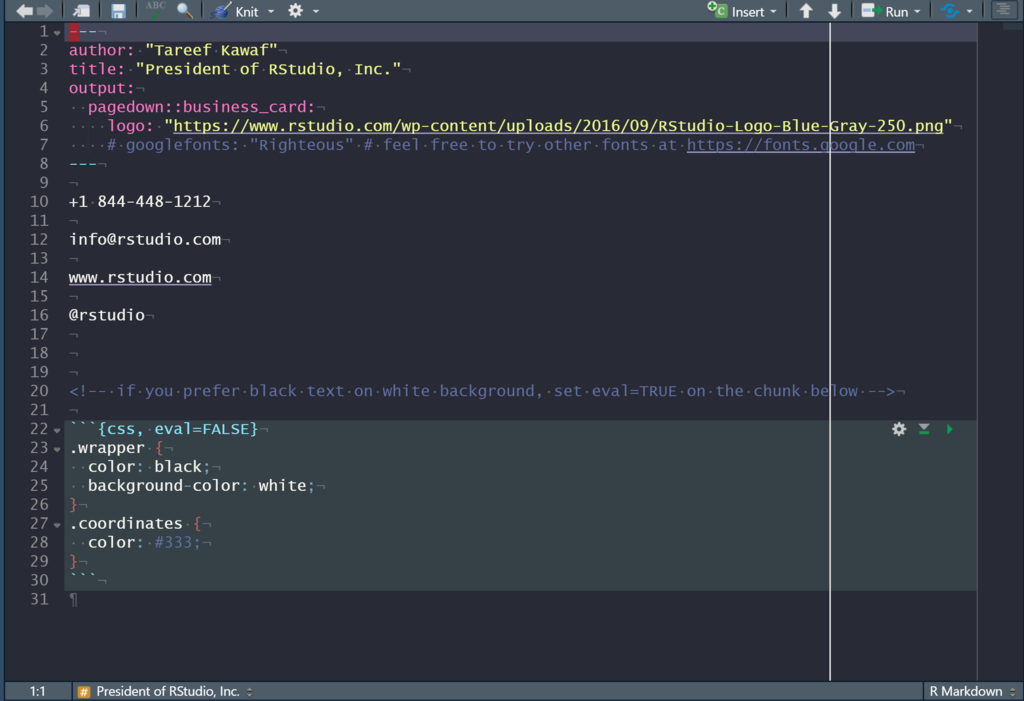Image resolution: width=1024 pixels, height=701 pixels.
Task: Run spell check on document
Action: [155, 10]
